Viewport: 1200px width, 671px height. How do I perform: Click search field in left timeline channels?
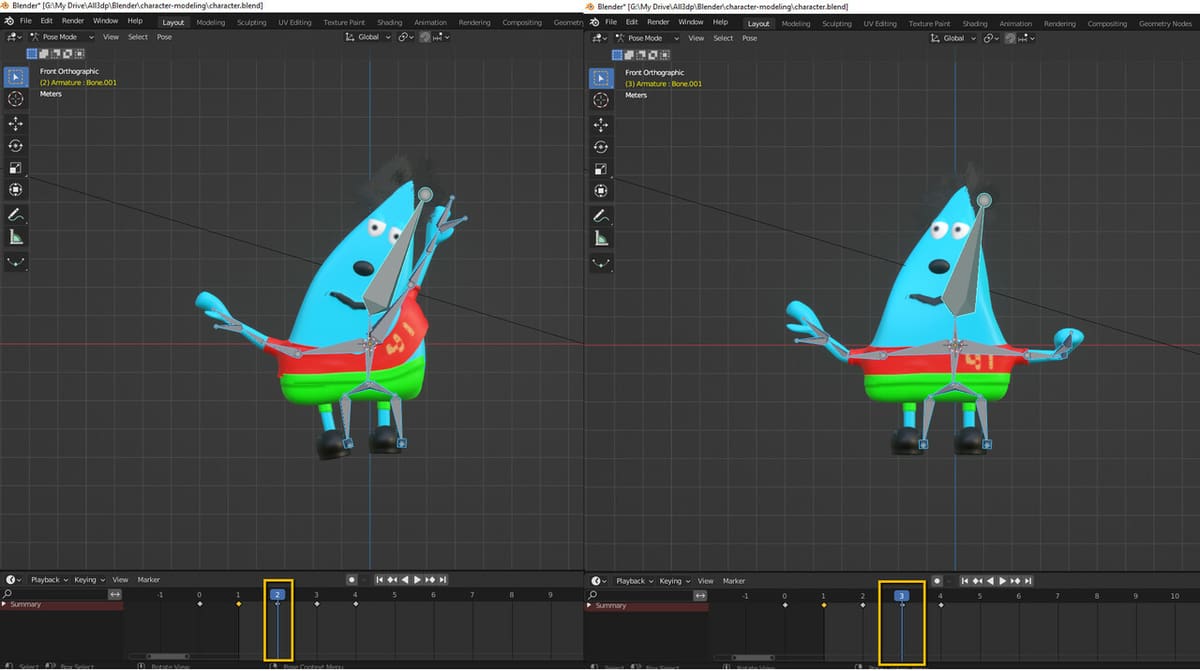(56, 594)
